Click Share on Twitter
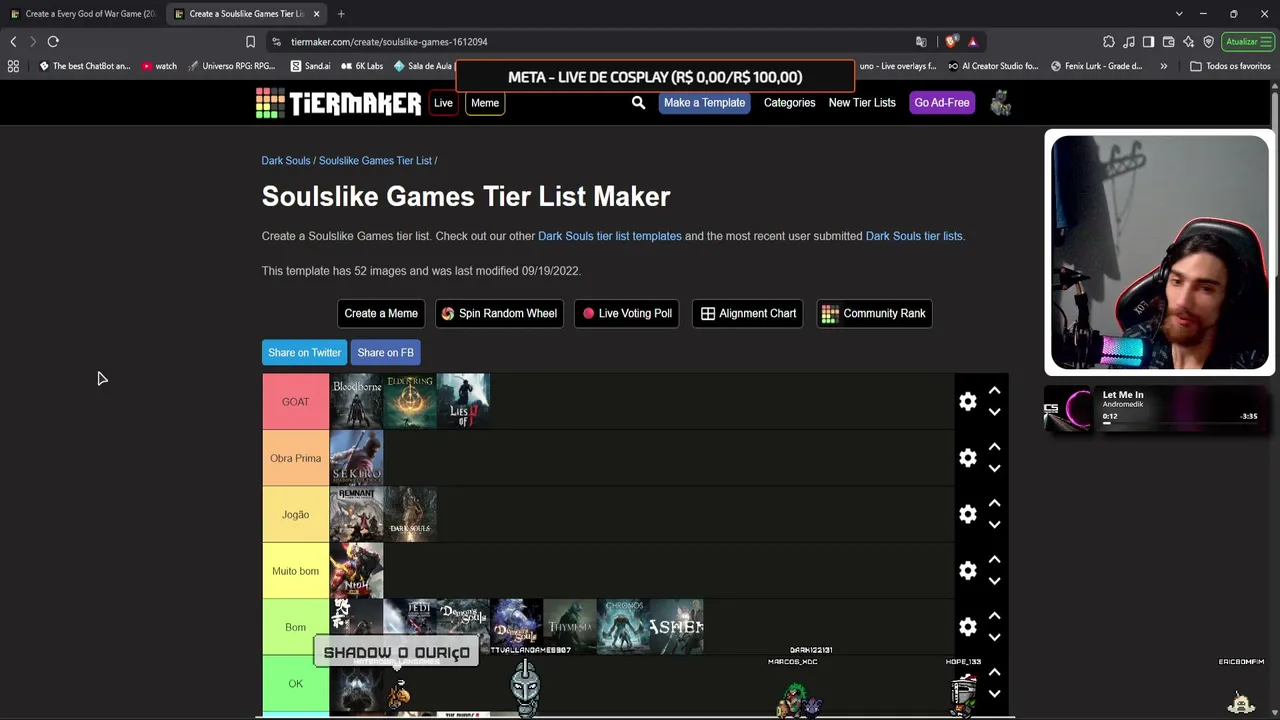This screenshot has height=720, width=1280. click(304, 352)
